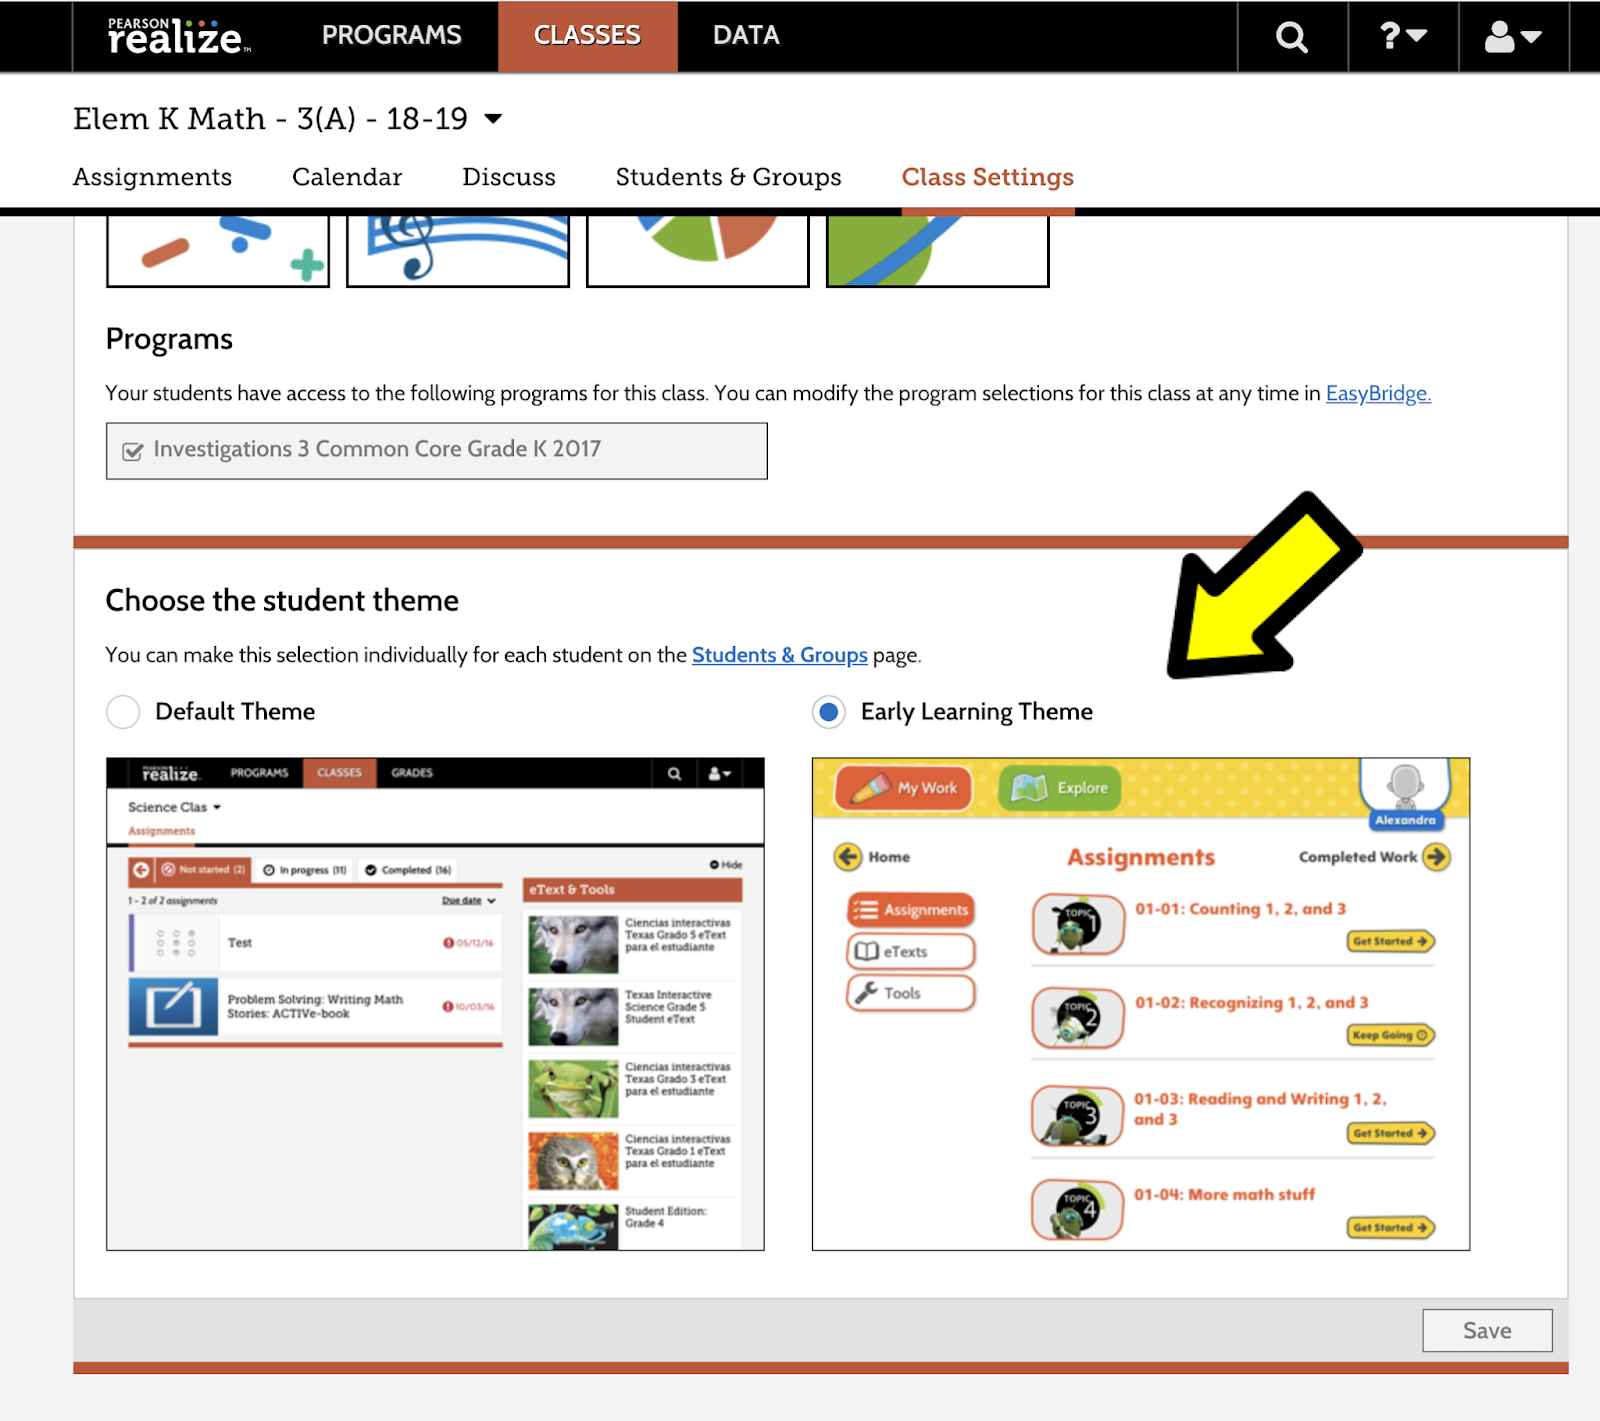The image size is (1600, 1421).
Task: Click Get Started for 01-01 Counting
Action: coord(1390,941)
